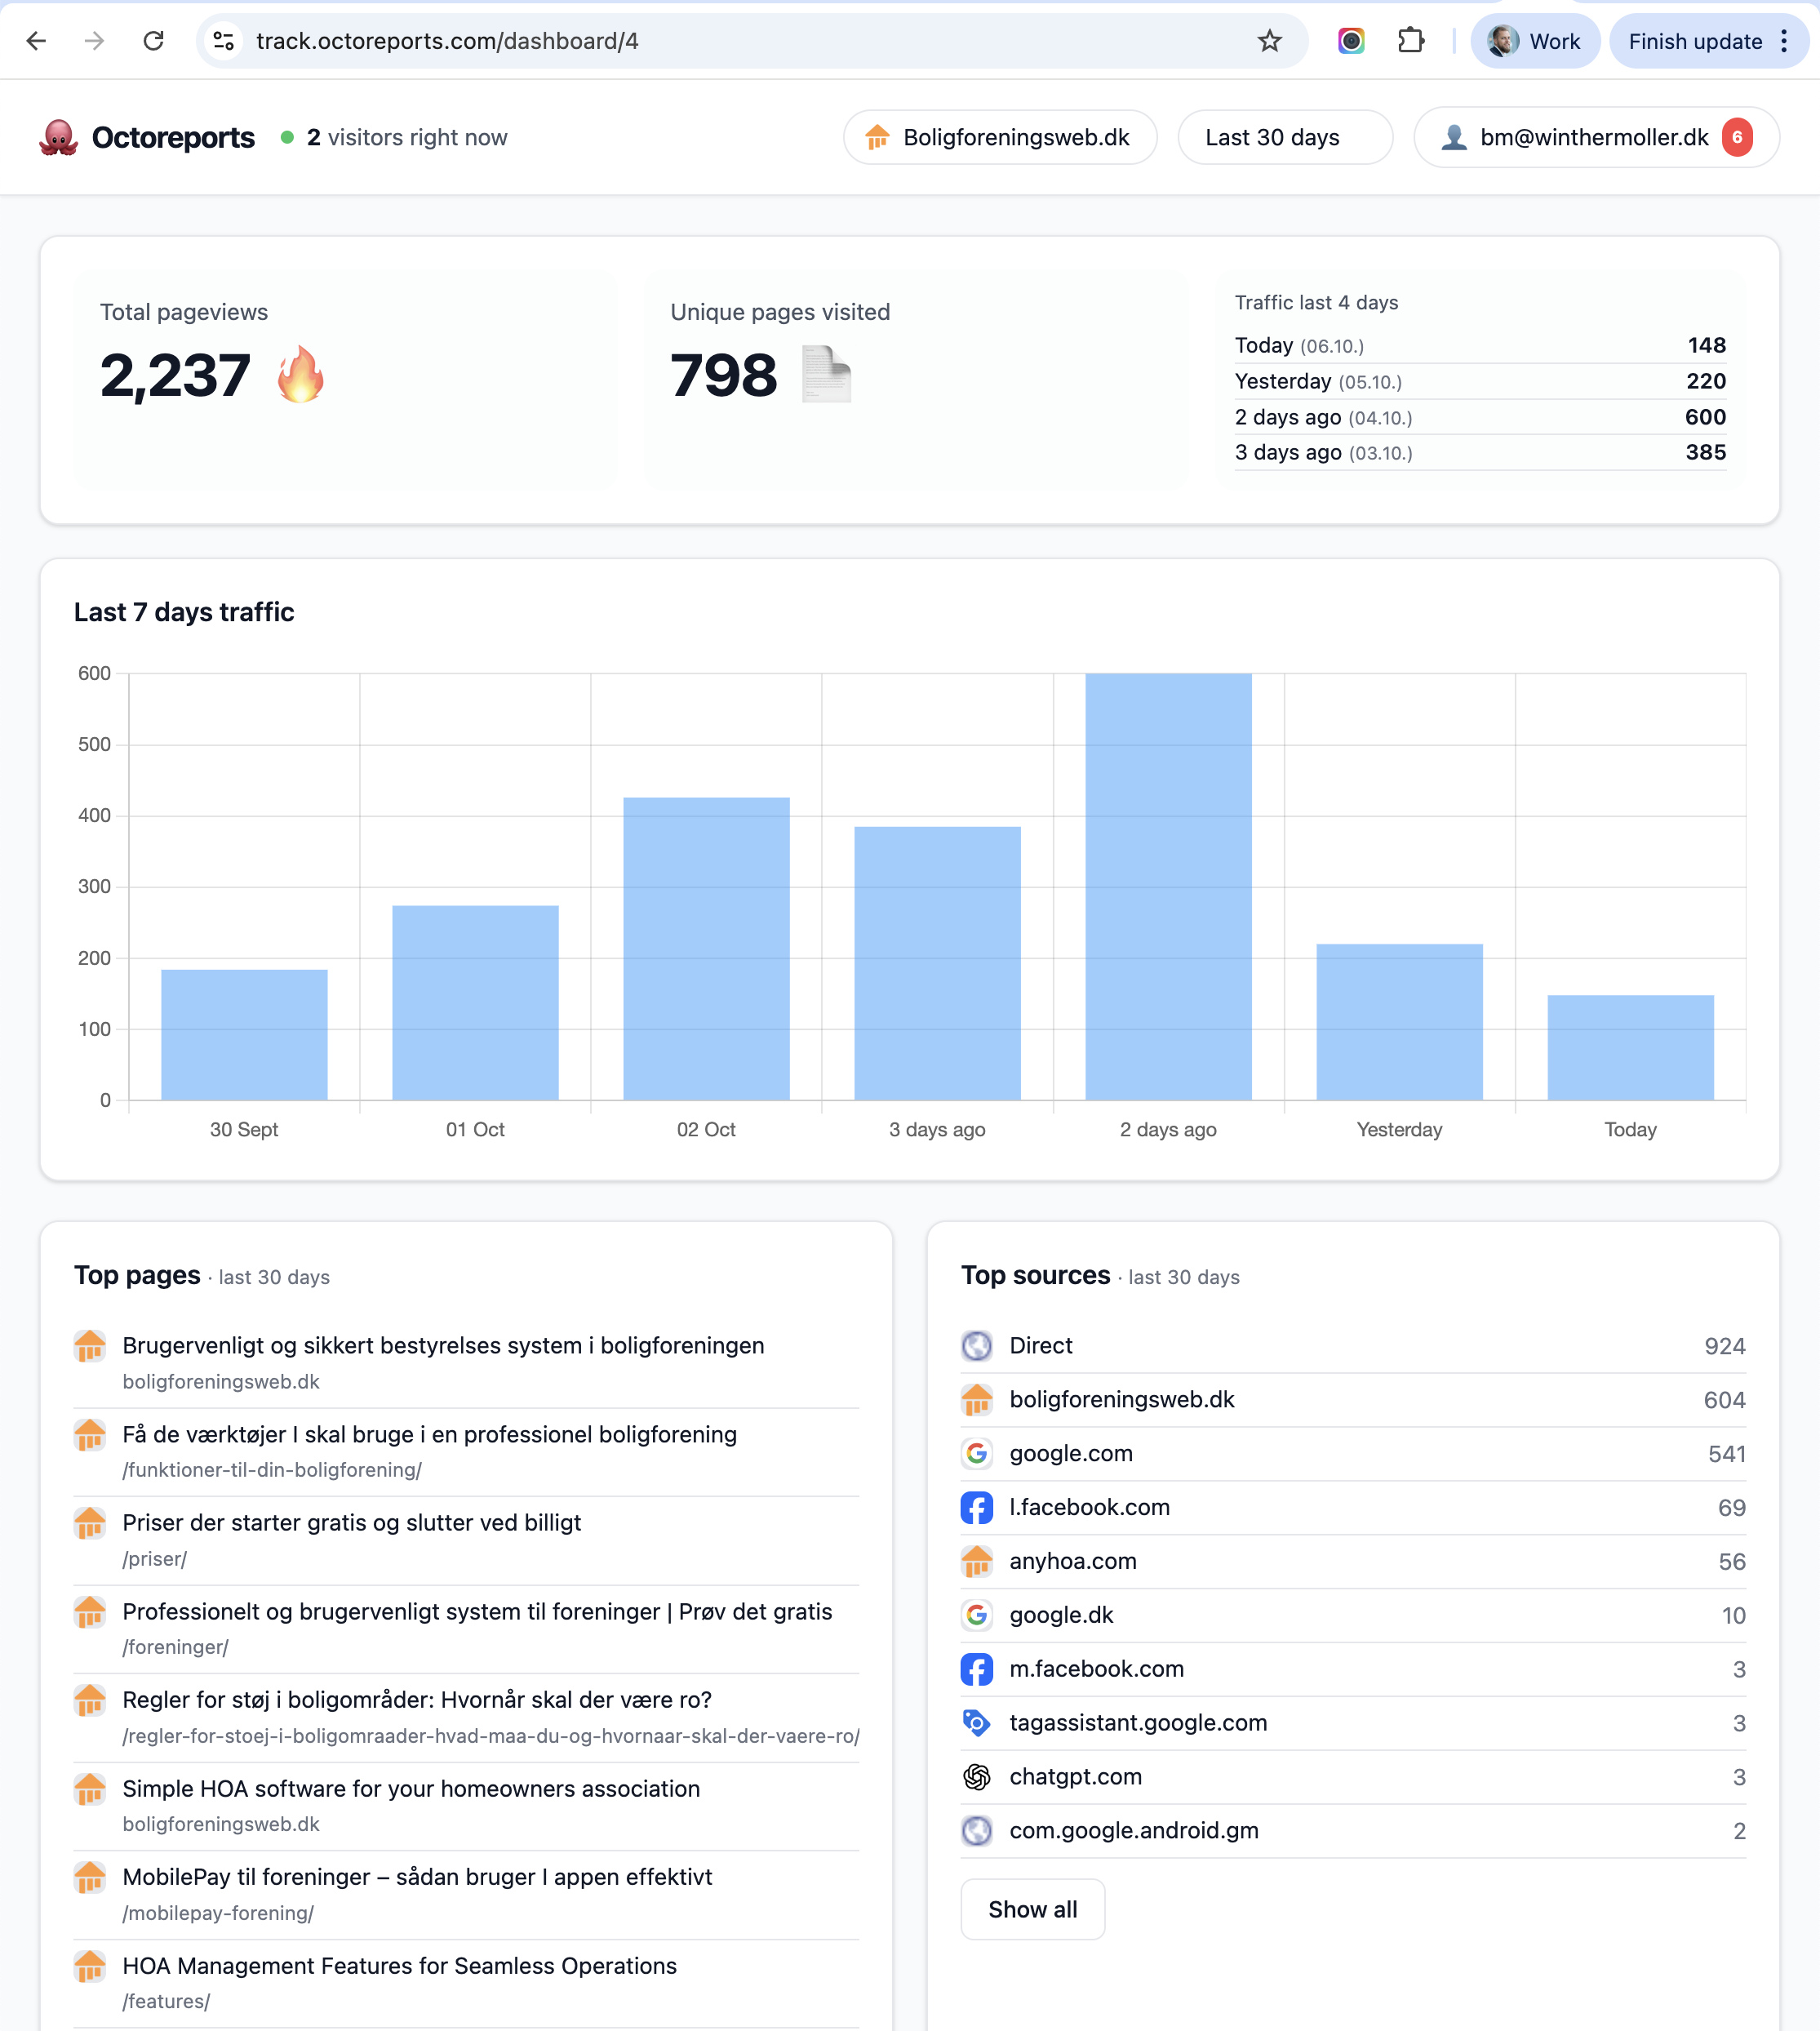Open the Work Chrome profile menu

click(x=1535, y=41)
